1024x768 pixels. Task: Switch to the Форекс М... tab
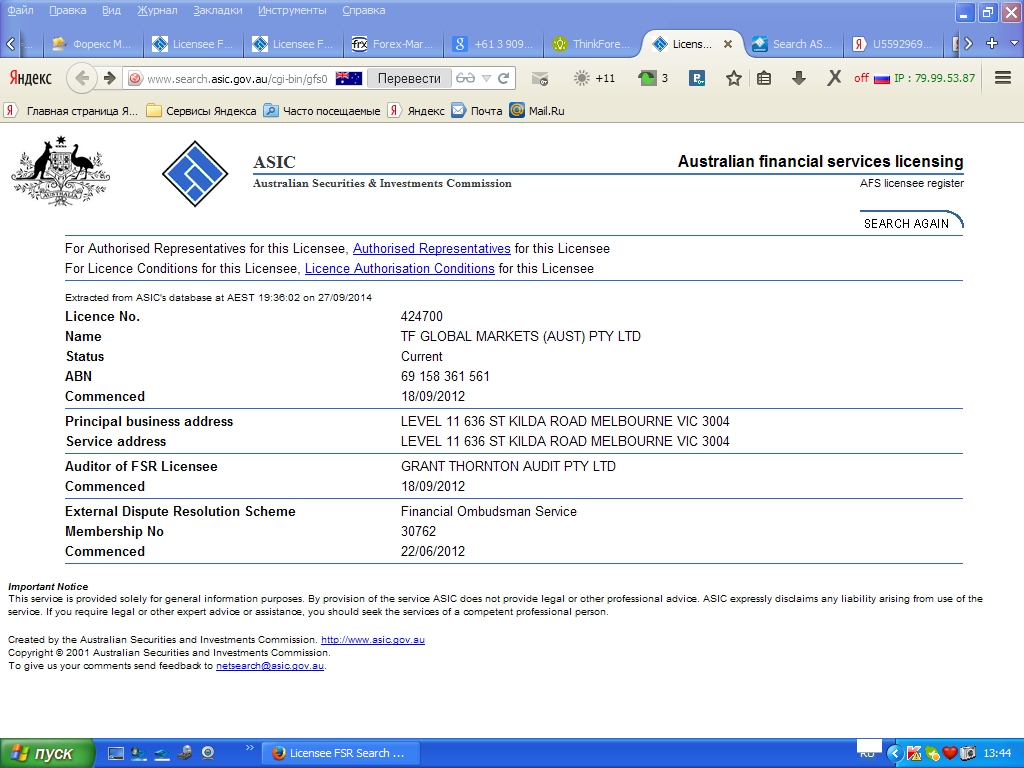93,44
